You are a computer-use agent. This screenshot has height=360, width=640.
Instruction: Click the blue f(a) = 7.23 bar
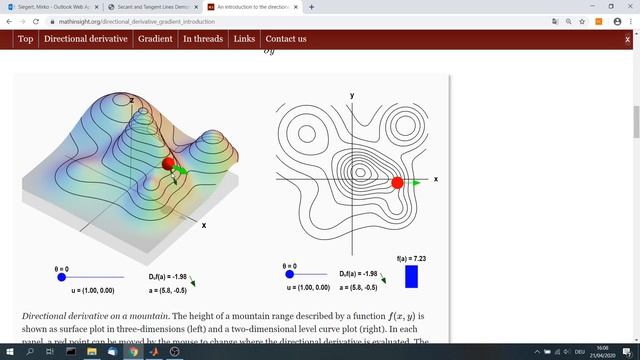(411, 277)
